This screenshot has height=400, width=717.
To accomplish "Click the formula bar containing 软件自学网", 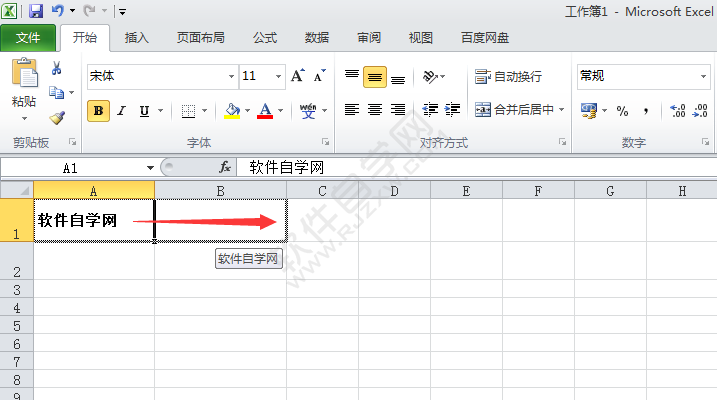I will 477,167.
